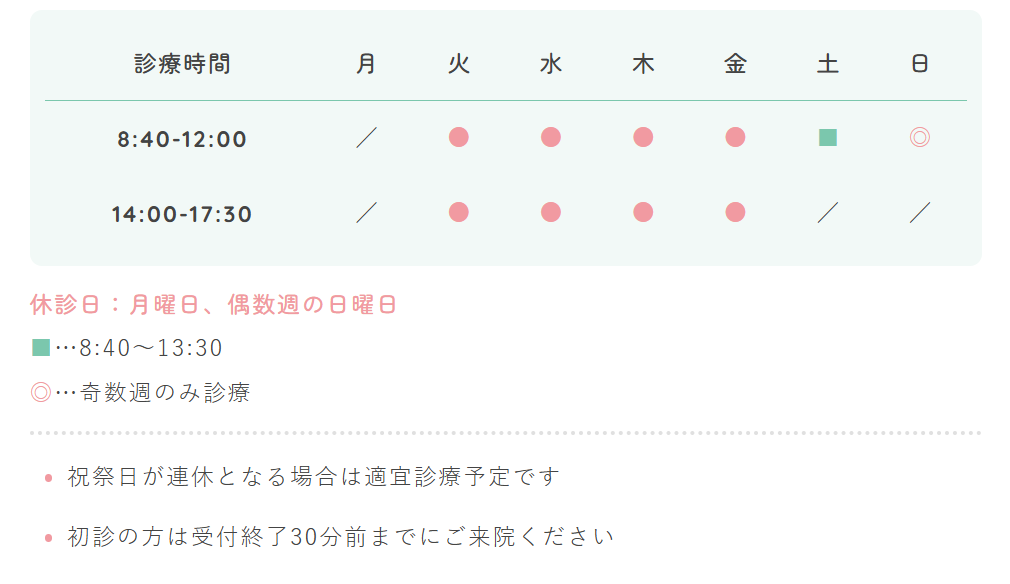Click the Sunday morning double circle

920,137
